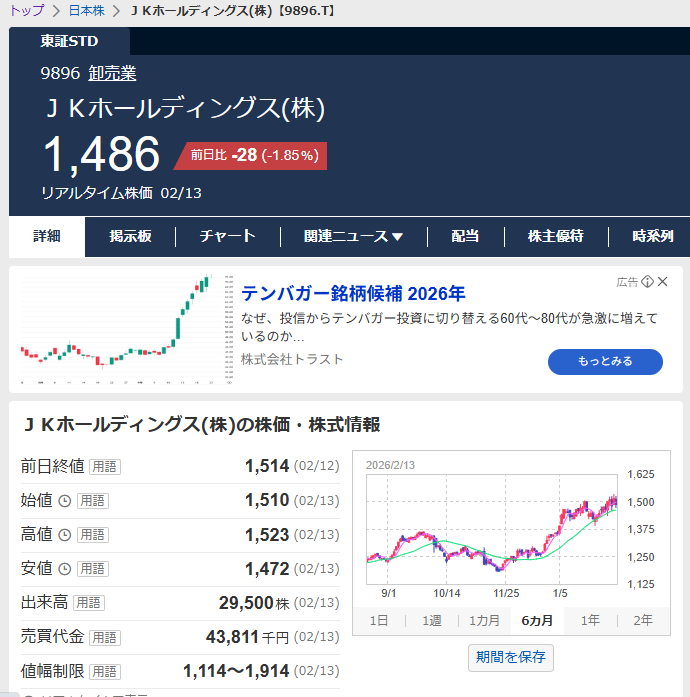This screenshot has height=697, width=690.
Task: Open the 掲示板 tab
Action: tap(130, 237)
